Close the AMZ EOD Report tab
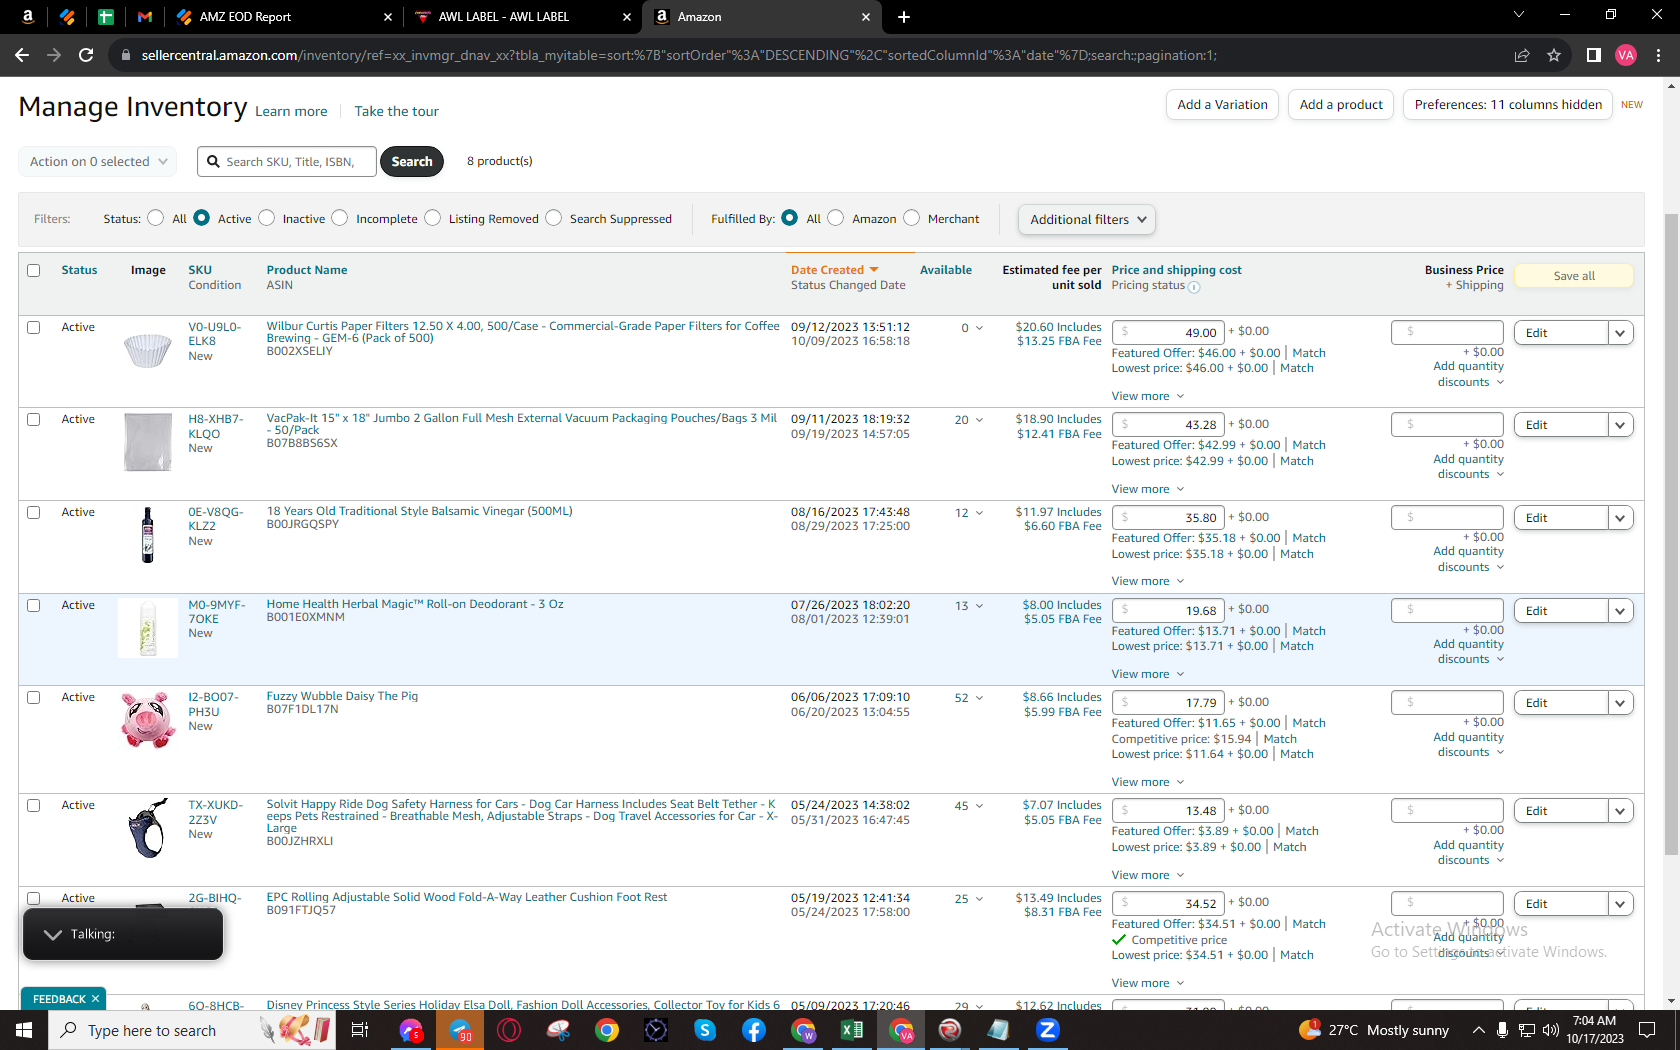The height and width of the screenshot is (1050, 1680). point(388,16)
